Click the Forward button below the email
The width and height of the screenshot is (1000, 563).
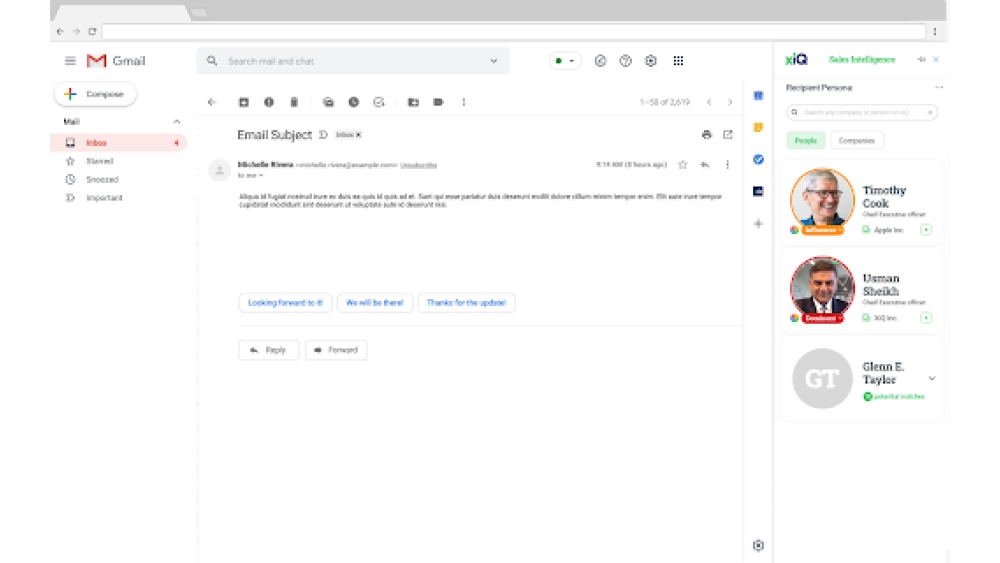[336, 350]
